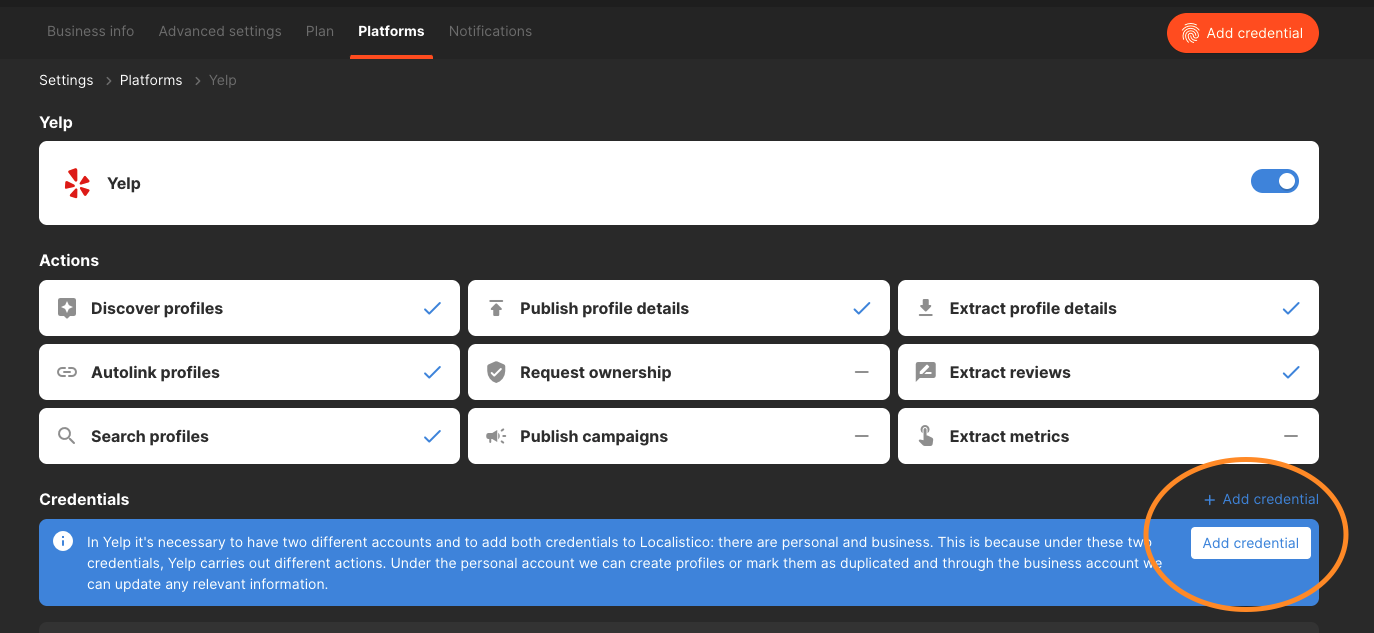The height and width of the screenshot is (633, 1374).
Task: Click the fingerprint icon on the orange button
Action: [1190, 33]
